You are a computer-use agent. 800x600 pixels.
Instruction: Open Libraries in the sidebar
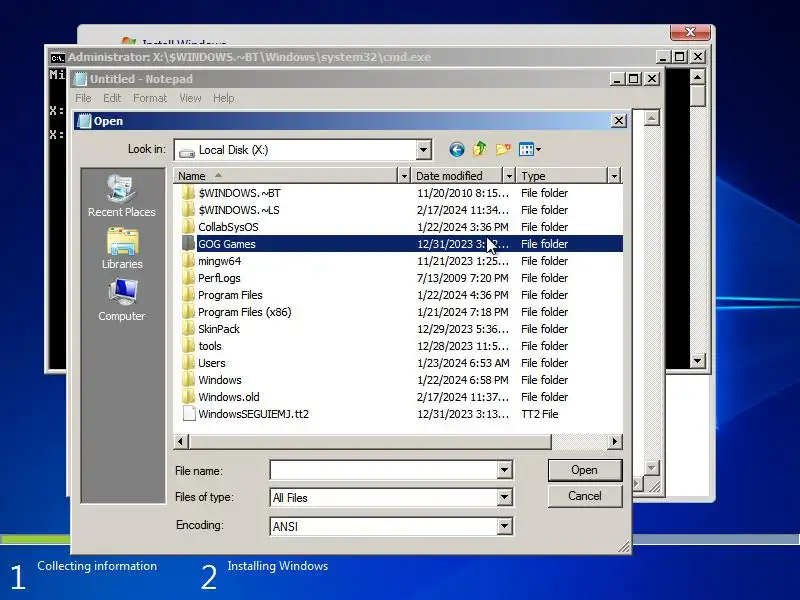click(x=121, y=248)
